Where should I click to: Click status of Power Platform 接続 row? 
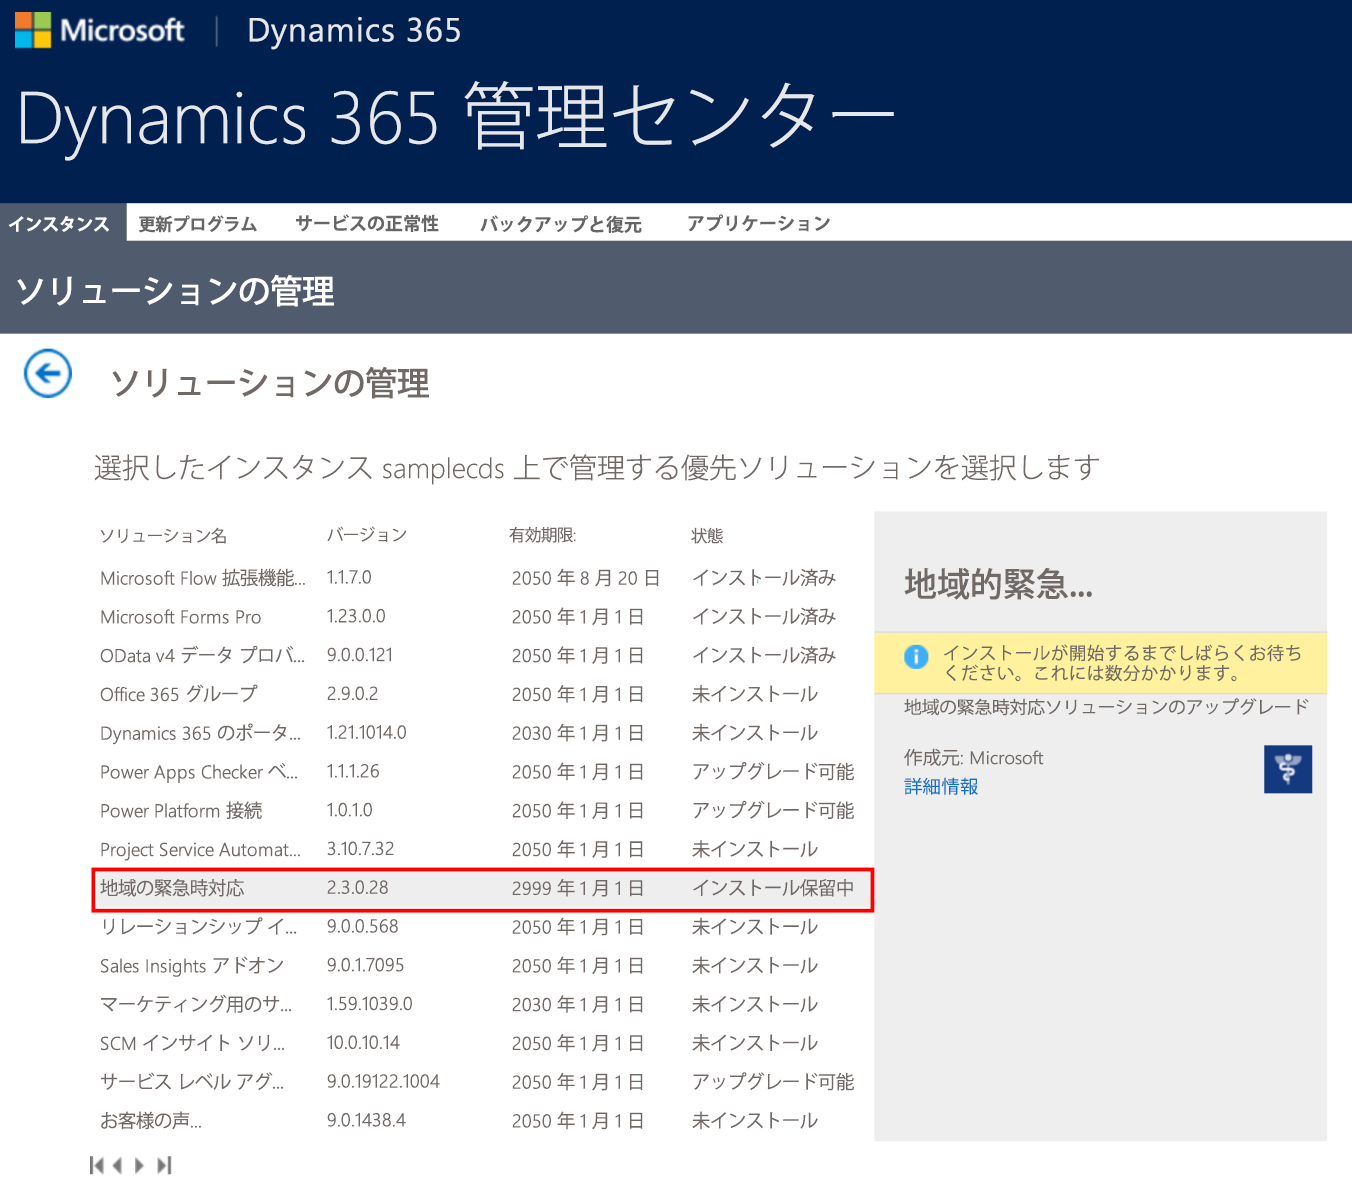(773, 811)
